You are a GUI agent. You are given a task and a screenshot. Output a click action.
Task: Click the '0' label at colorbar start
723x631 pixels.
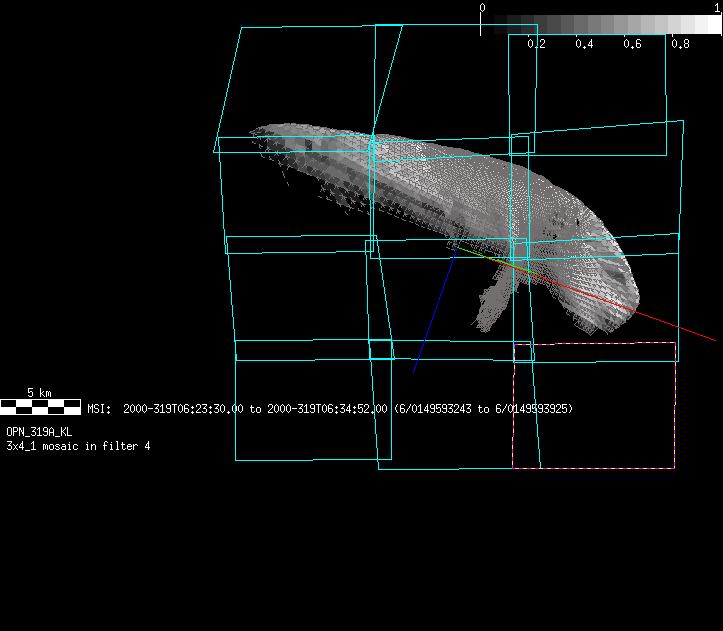(x=482, y=7)
